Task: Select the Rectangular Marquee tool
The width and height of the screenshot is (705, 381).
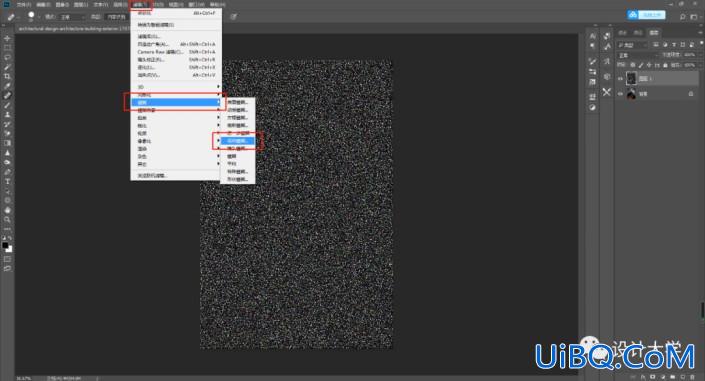Action: (7, 48)
